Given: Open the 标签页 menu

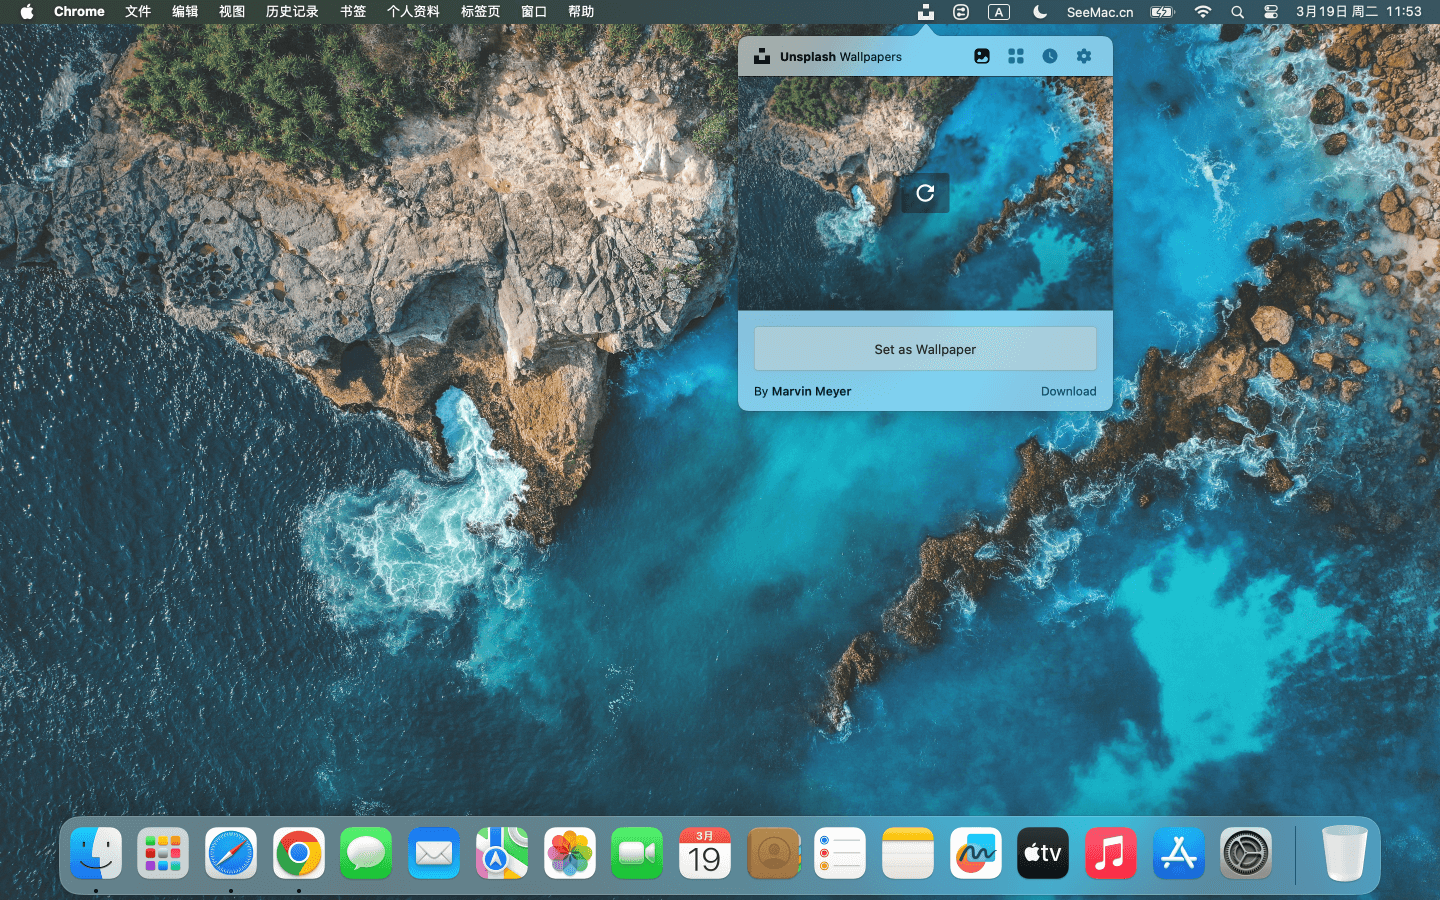Looking at the screenshot, I should 480,12.
